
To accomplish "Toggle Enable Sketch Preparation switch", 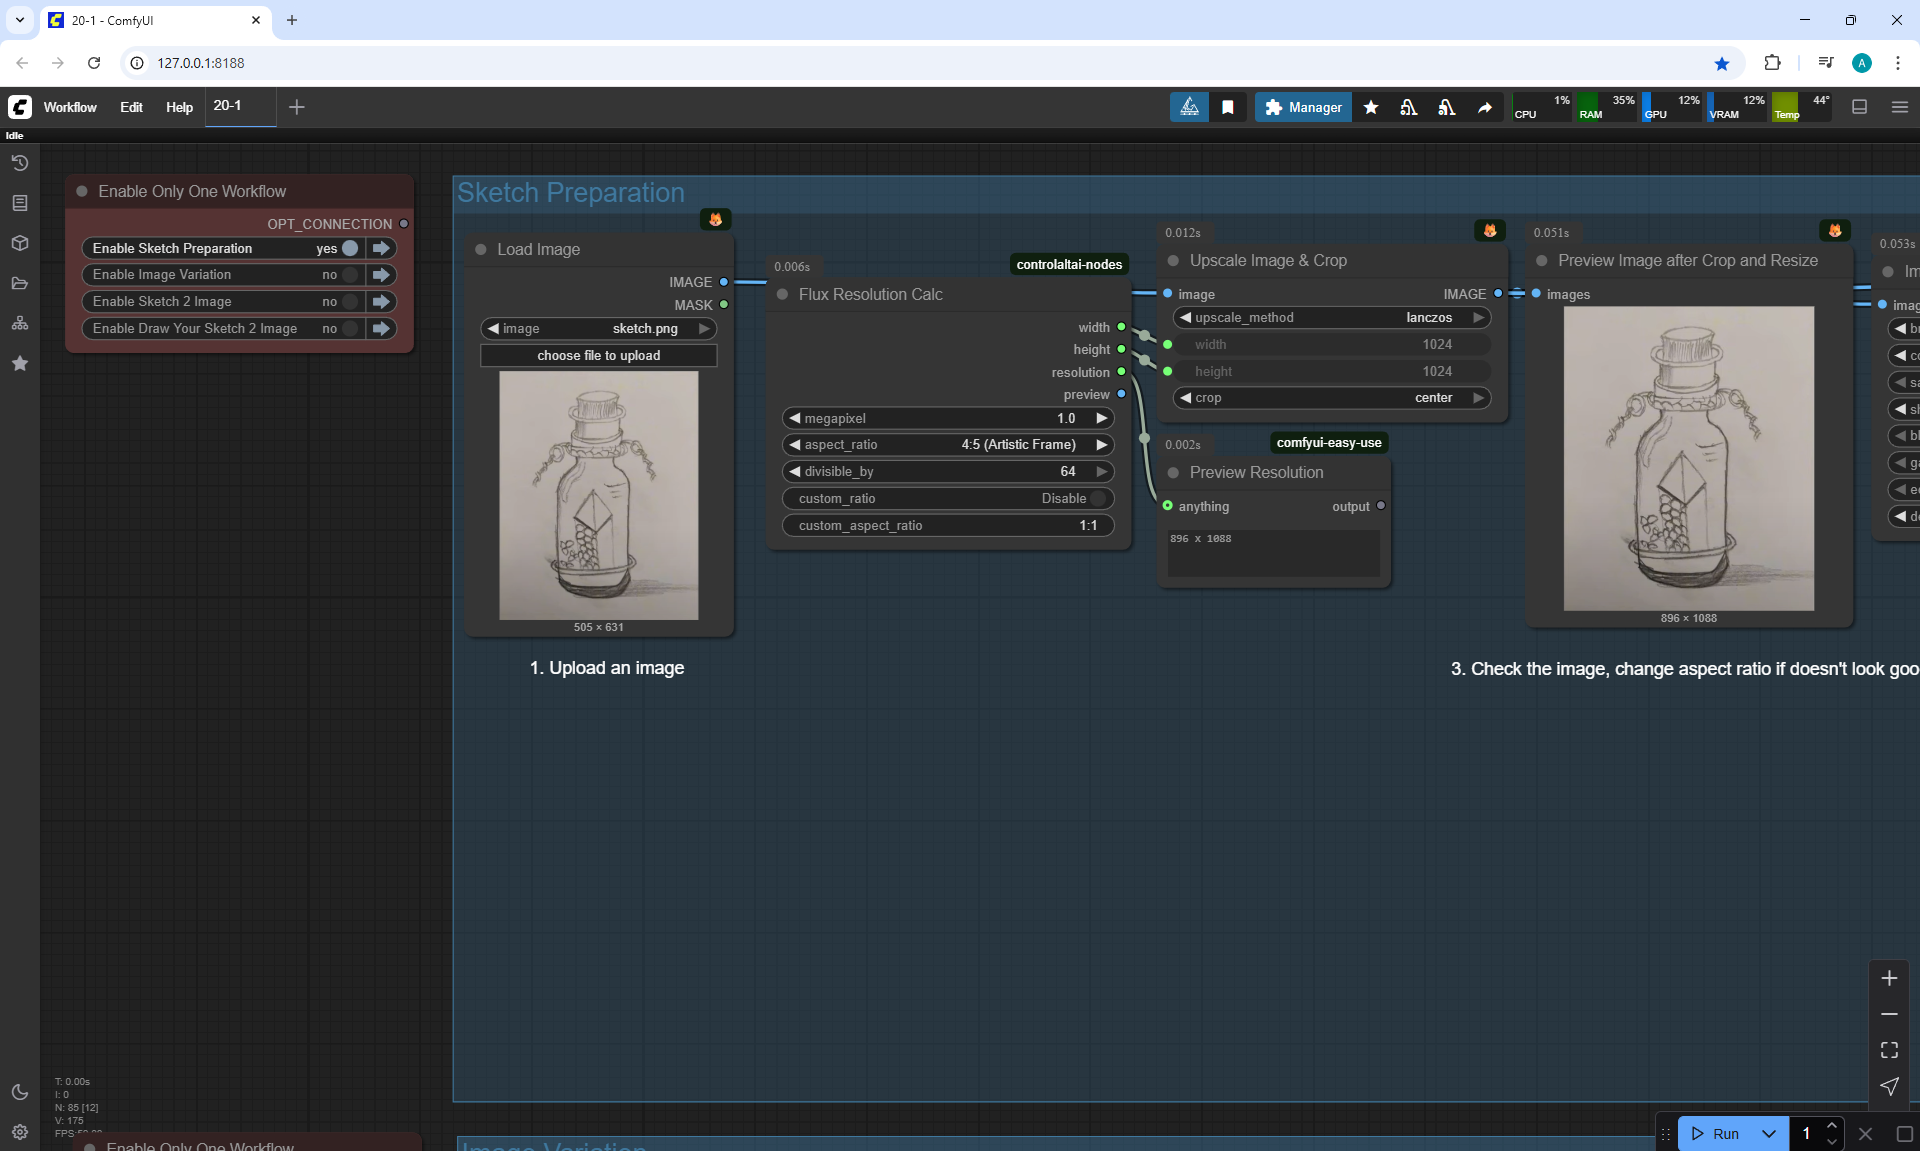I will click(x=349, y=248).
